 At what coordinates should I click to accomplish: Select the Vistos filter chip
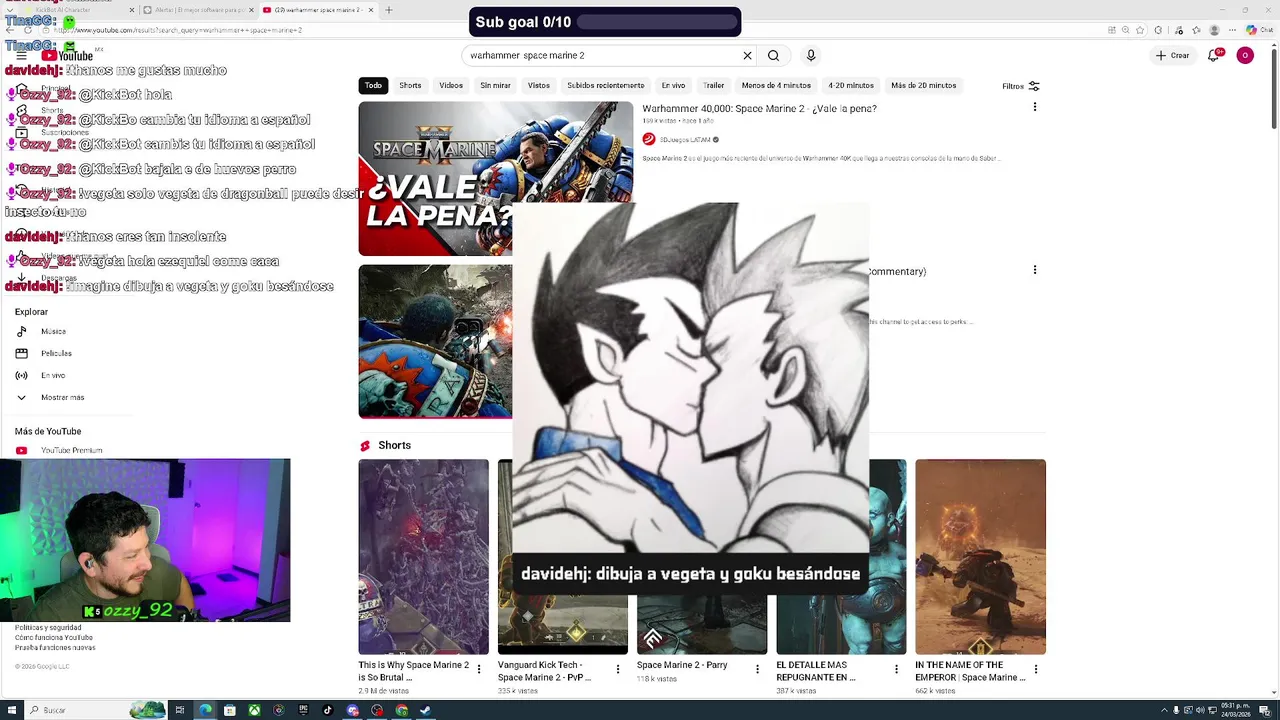(539, 86)
